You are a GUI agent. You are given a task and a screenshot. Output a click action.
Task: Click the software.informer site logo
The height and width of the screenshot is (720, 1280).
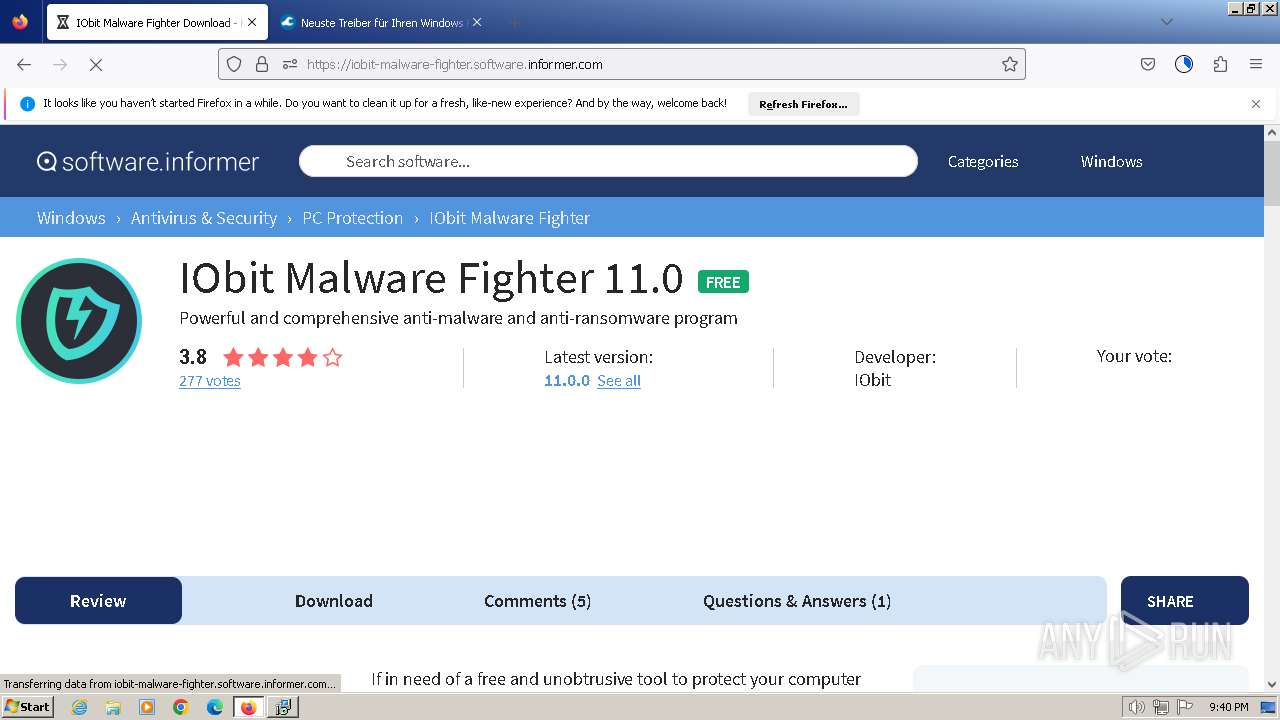[x=148, y=162]
